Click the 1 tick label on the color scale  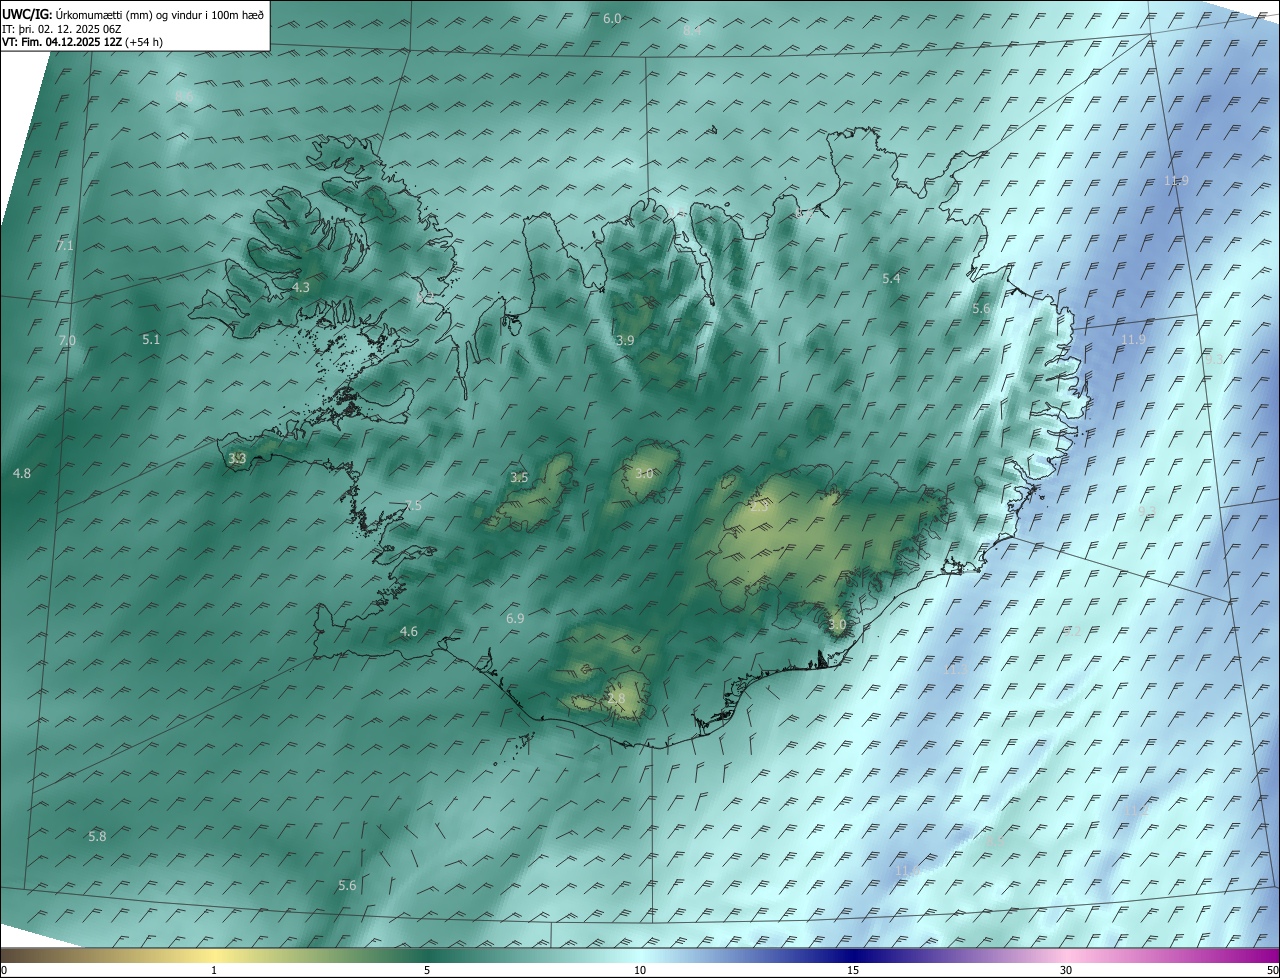pyautogui.click(x=214, y=971)
